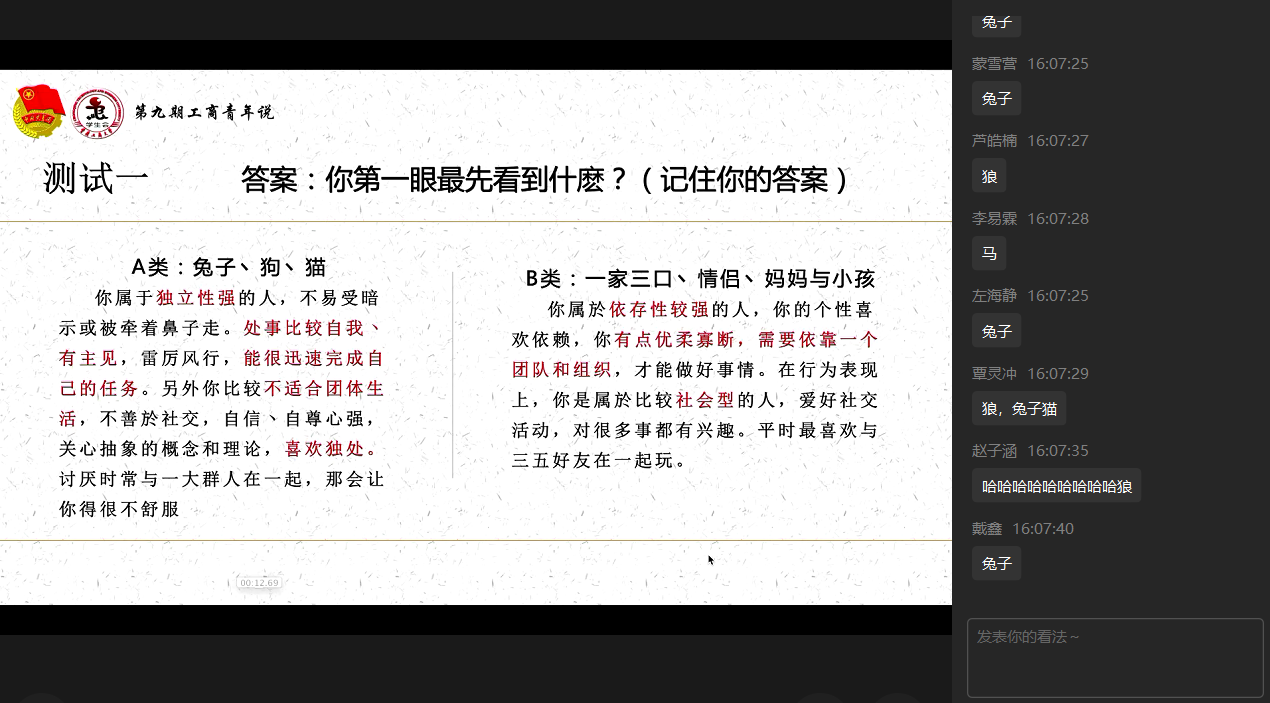The width and height of the screenshot is (1270, 703).
Task: Click username 赵子涵 in chat panel
Action: point(994,451)
